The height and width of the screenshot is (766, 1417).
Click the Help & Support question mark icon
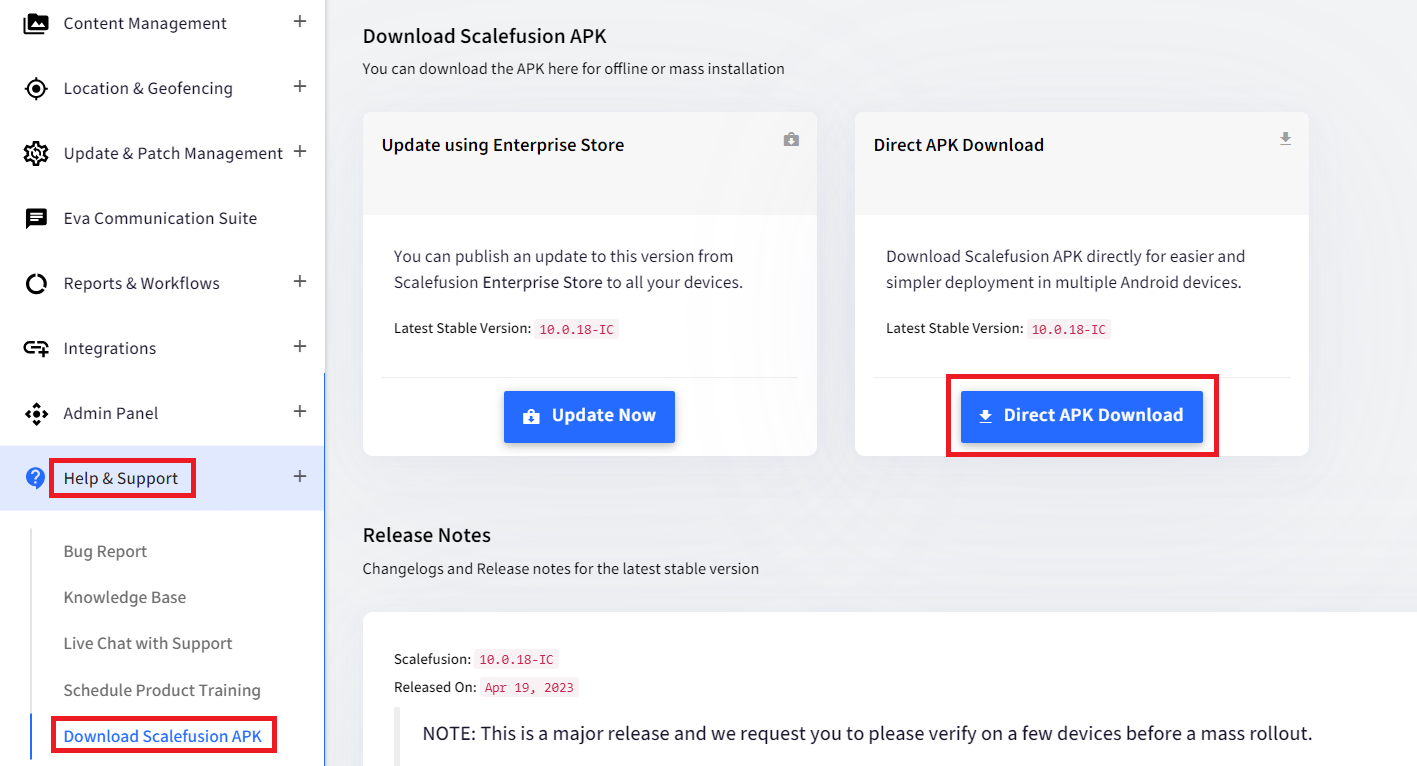coord(36,478)
